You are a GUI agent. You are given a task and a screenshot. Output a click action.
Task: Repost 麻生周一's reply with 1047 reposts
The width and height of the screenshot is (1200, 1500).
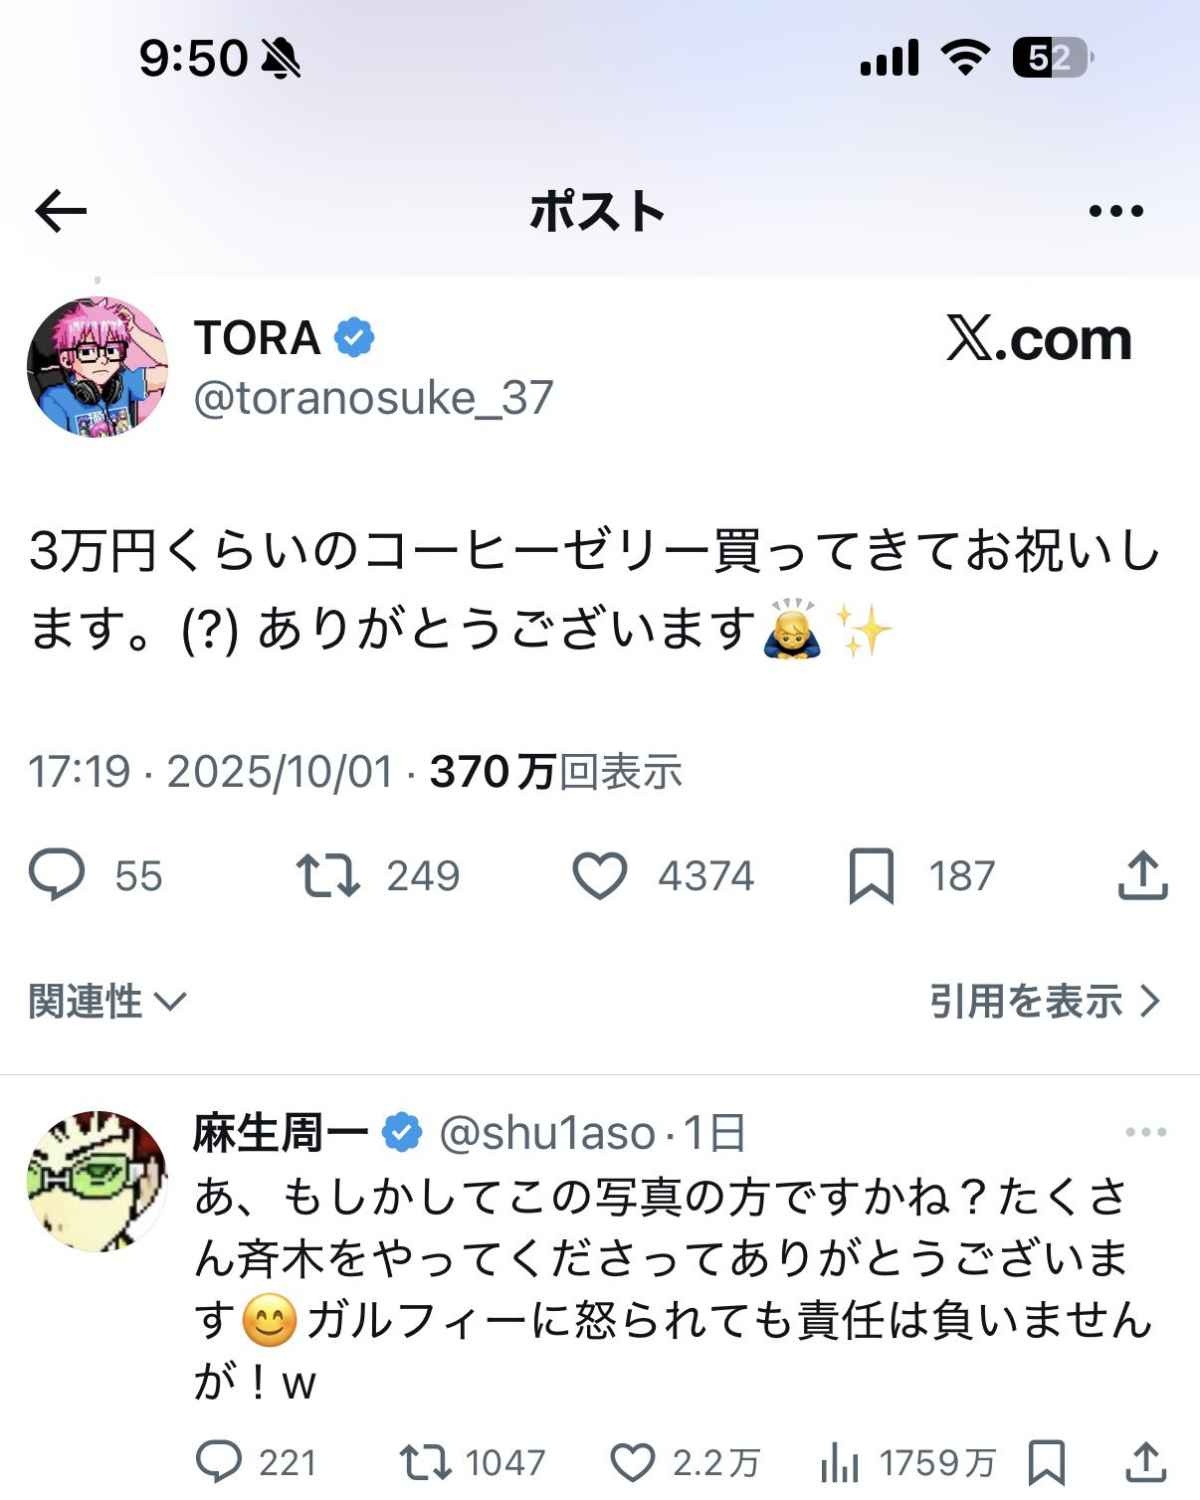[426, 1463]
